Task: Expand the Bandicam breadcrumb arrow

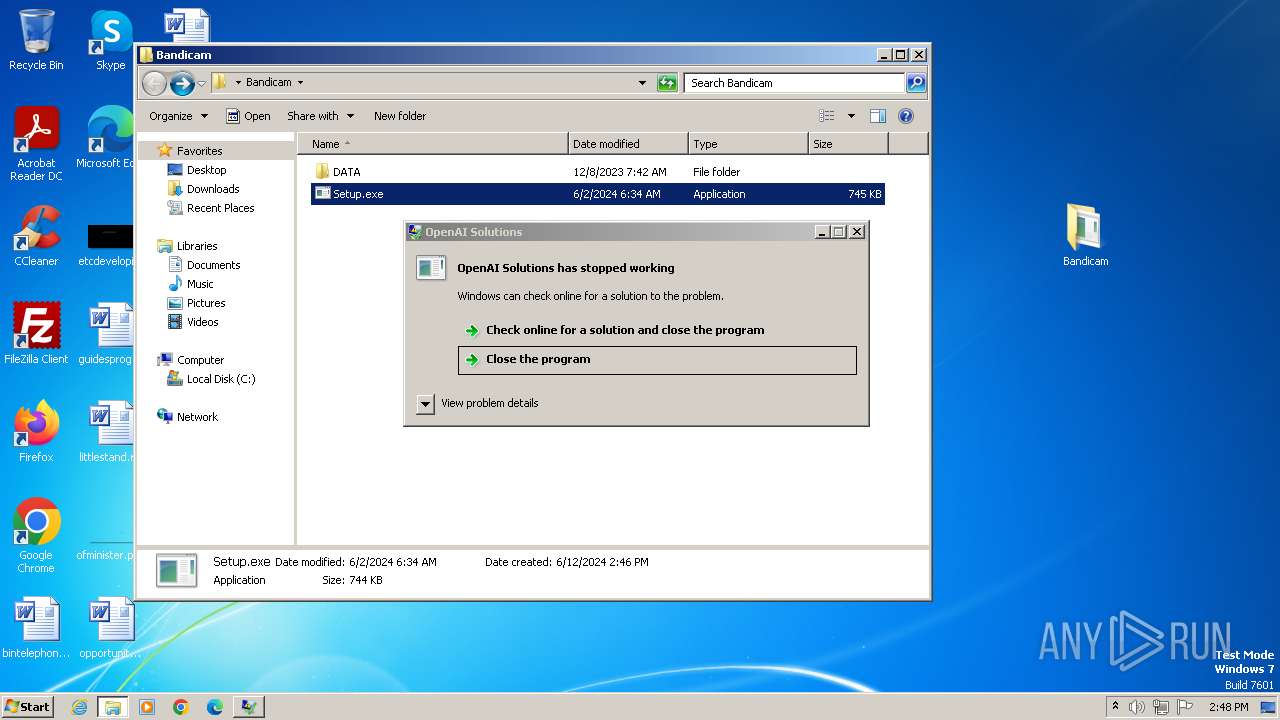Action: [300, 83]
